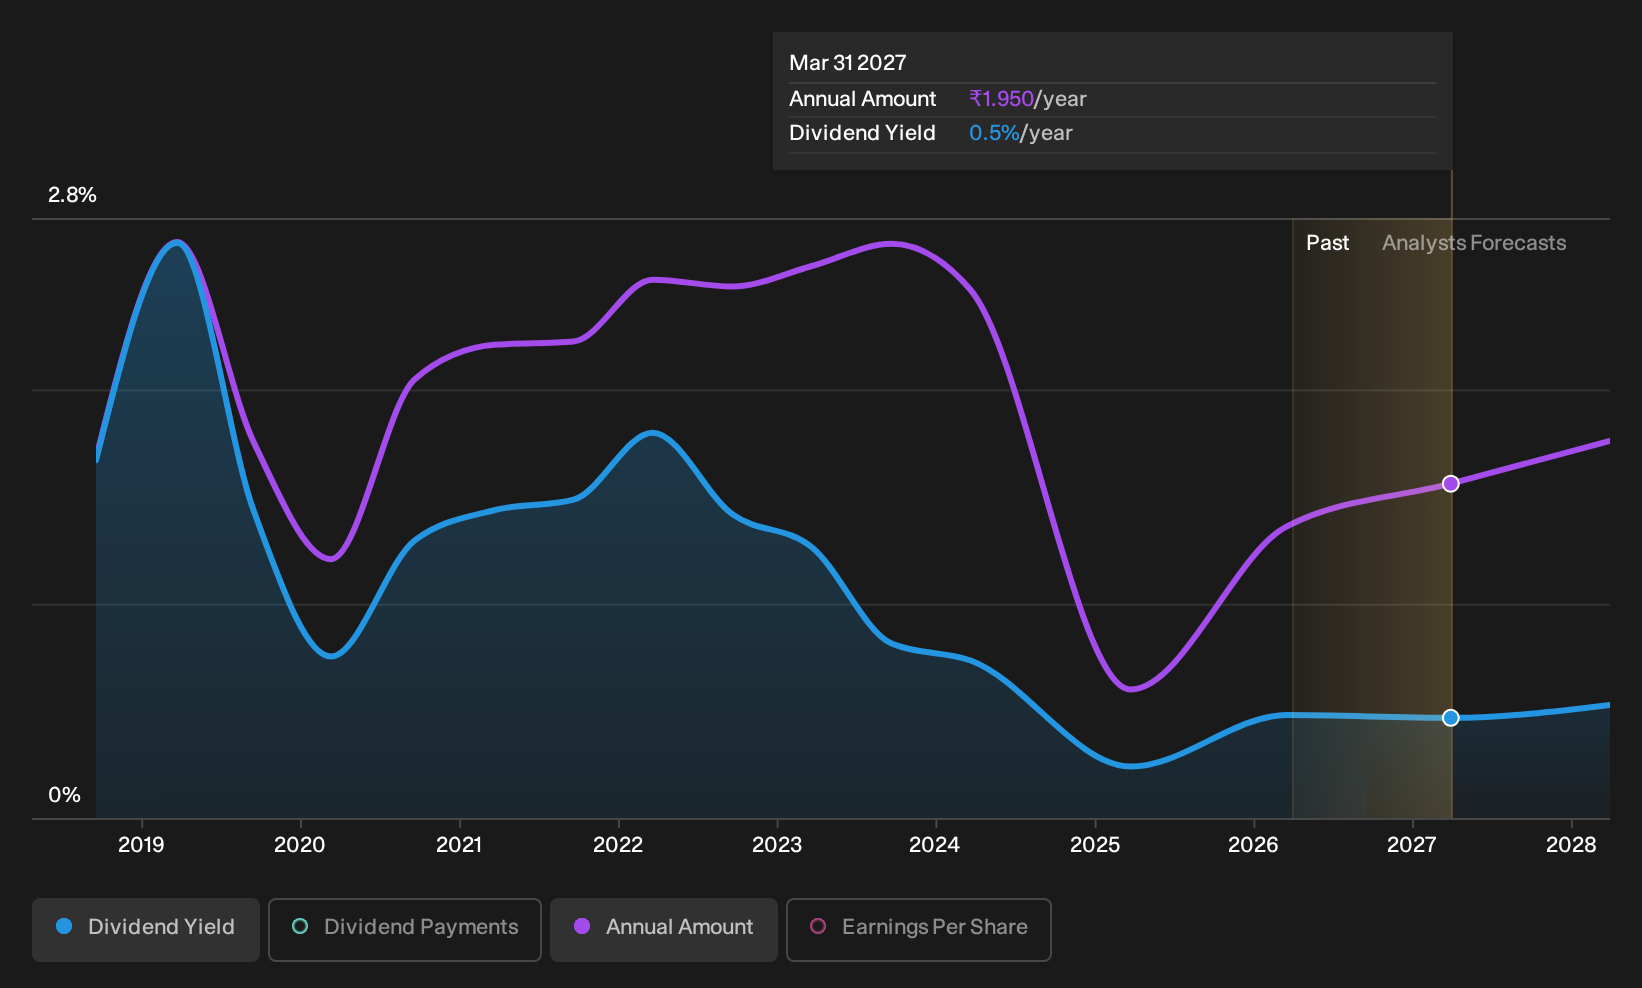Toggle the Dividend Yield legend button

point(146,930)
